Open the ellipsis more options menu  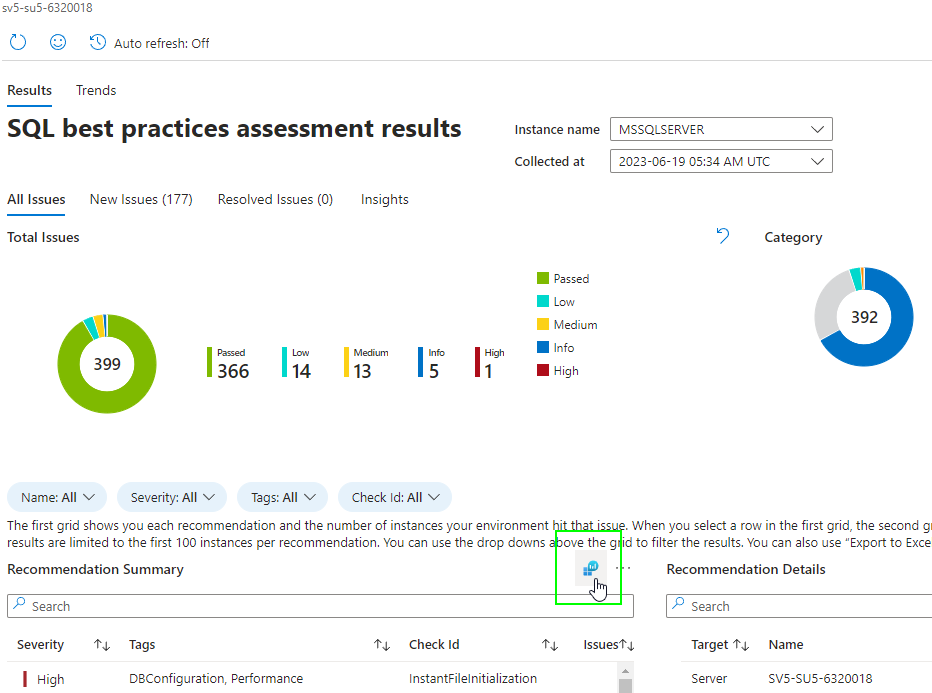(623, 568)
